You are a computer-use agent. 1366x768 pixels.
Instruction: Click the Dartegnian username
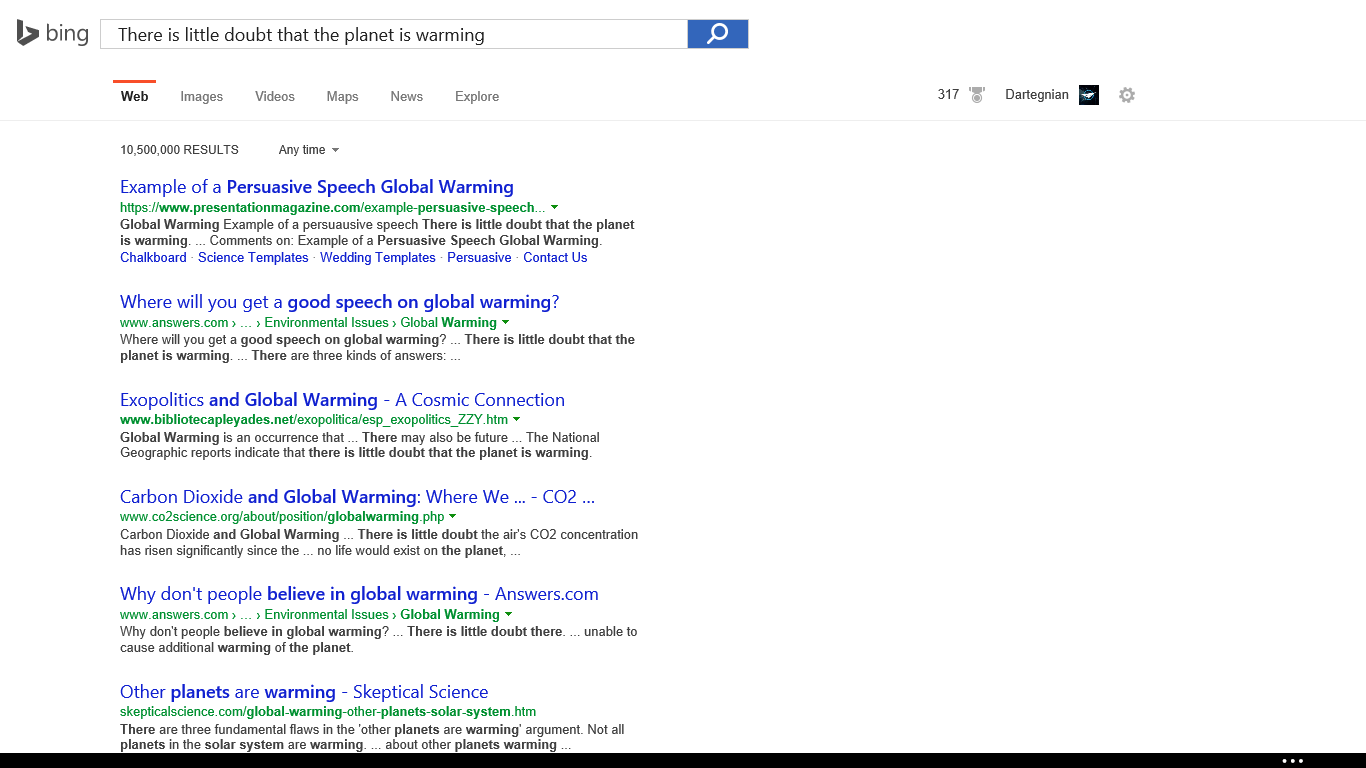[x=1037, y=95]
